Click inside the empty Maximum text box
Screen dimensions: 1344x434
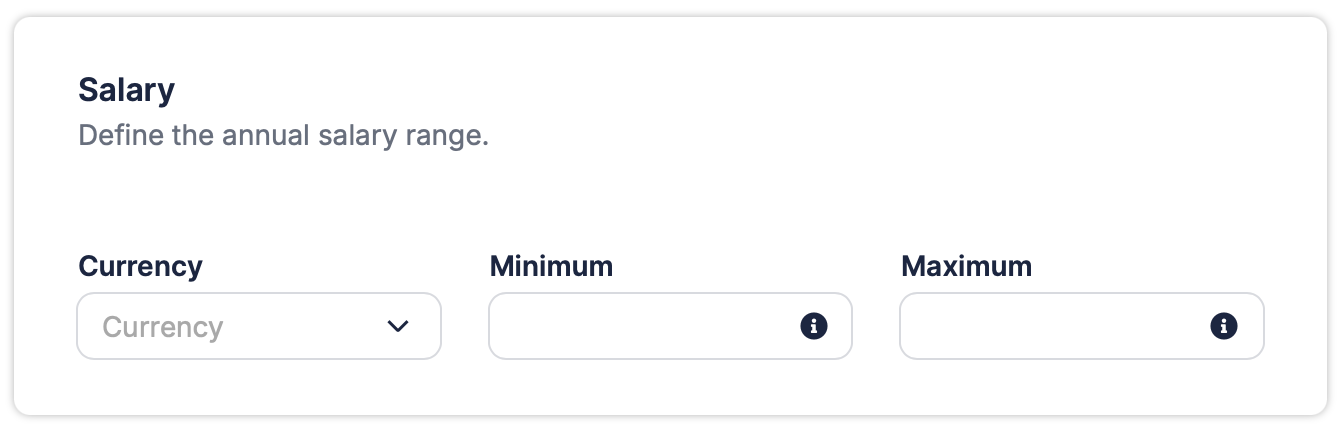pos(1050,326)
